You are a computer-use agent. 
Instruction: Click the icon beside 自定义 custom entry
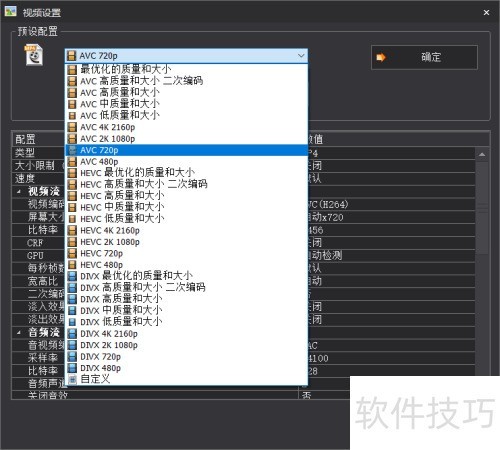point(72,379)
